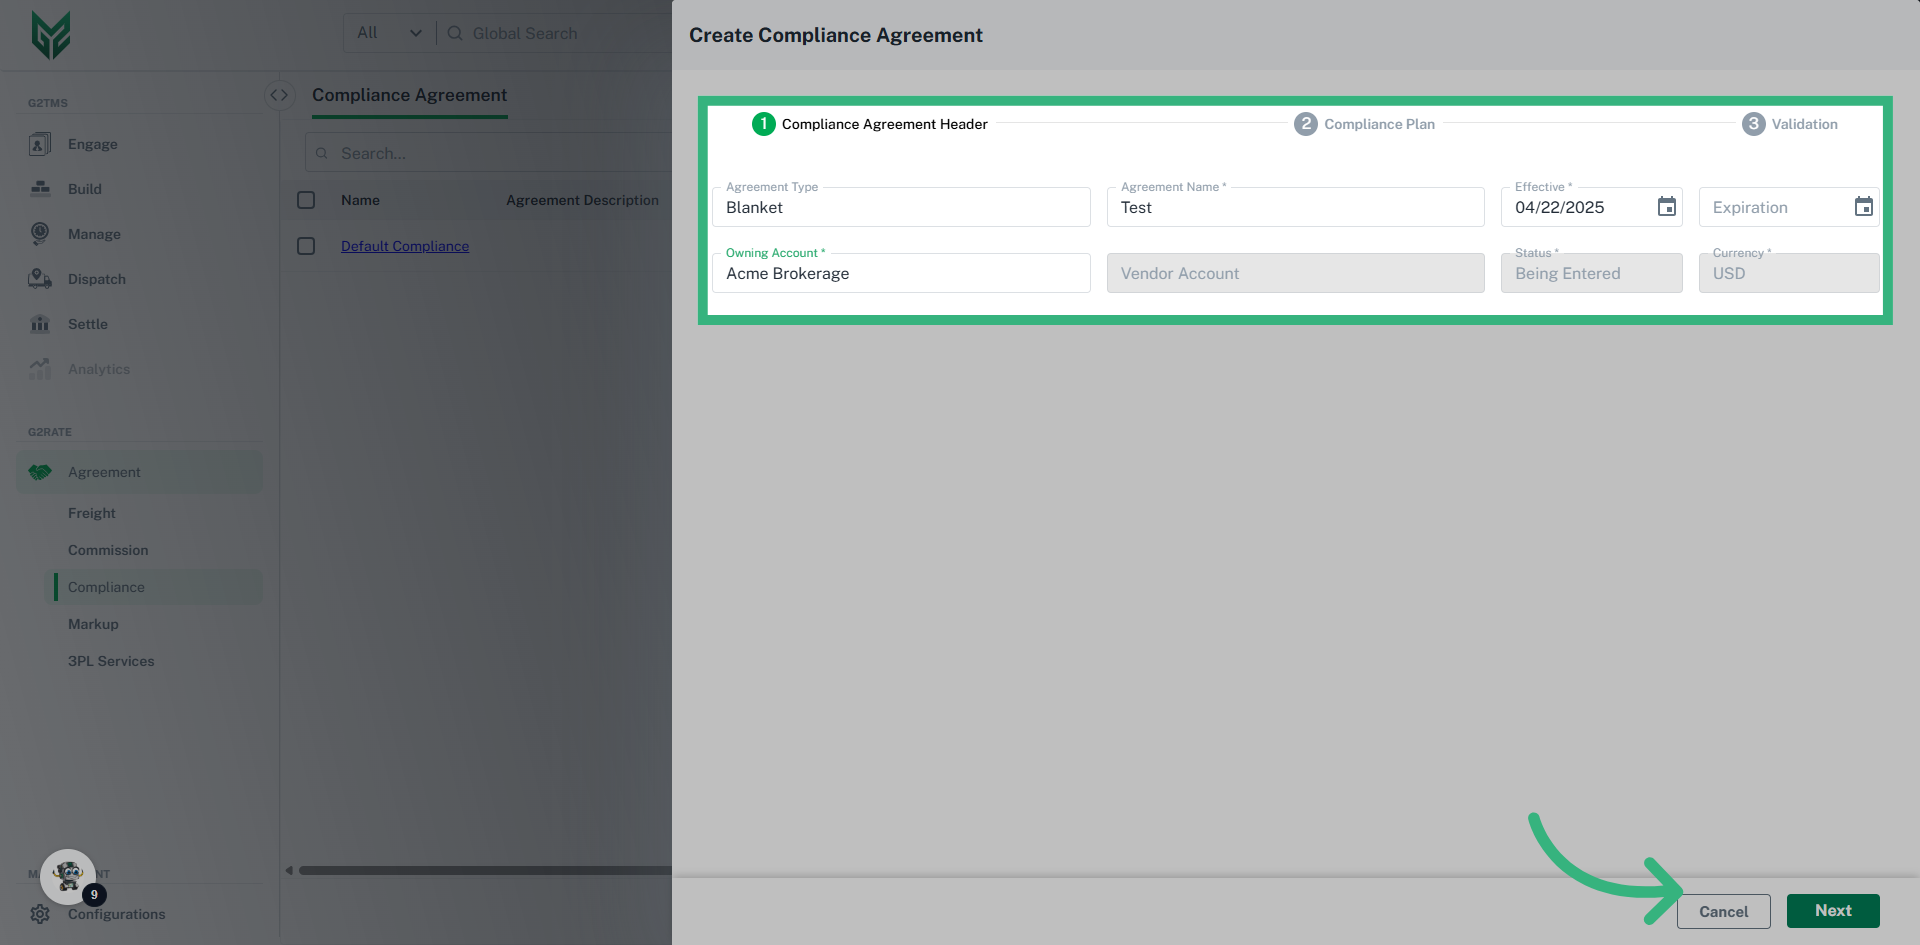Click the Manage icon in the sidebar
1920x945 pixels.
(x=40, y=234)
